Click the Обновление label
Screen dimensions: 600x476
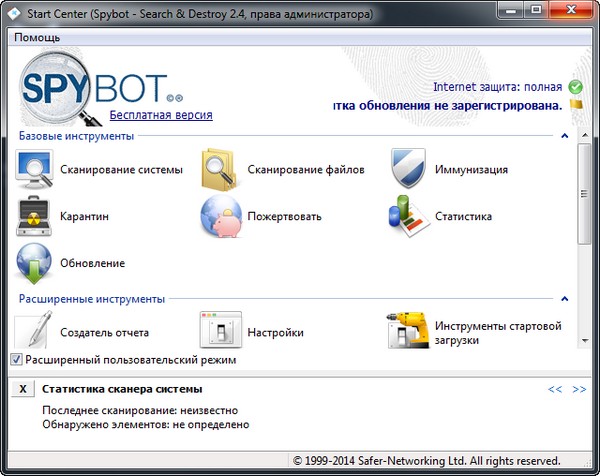92,263
